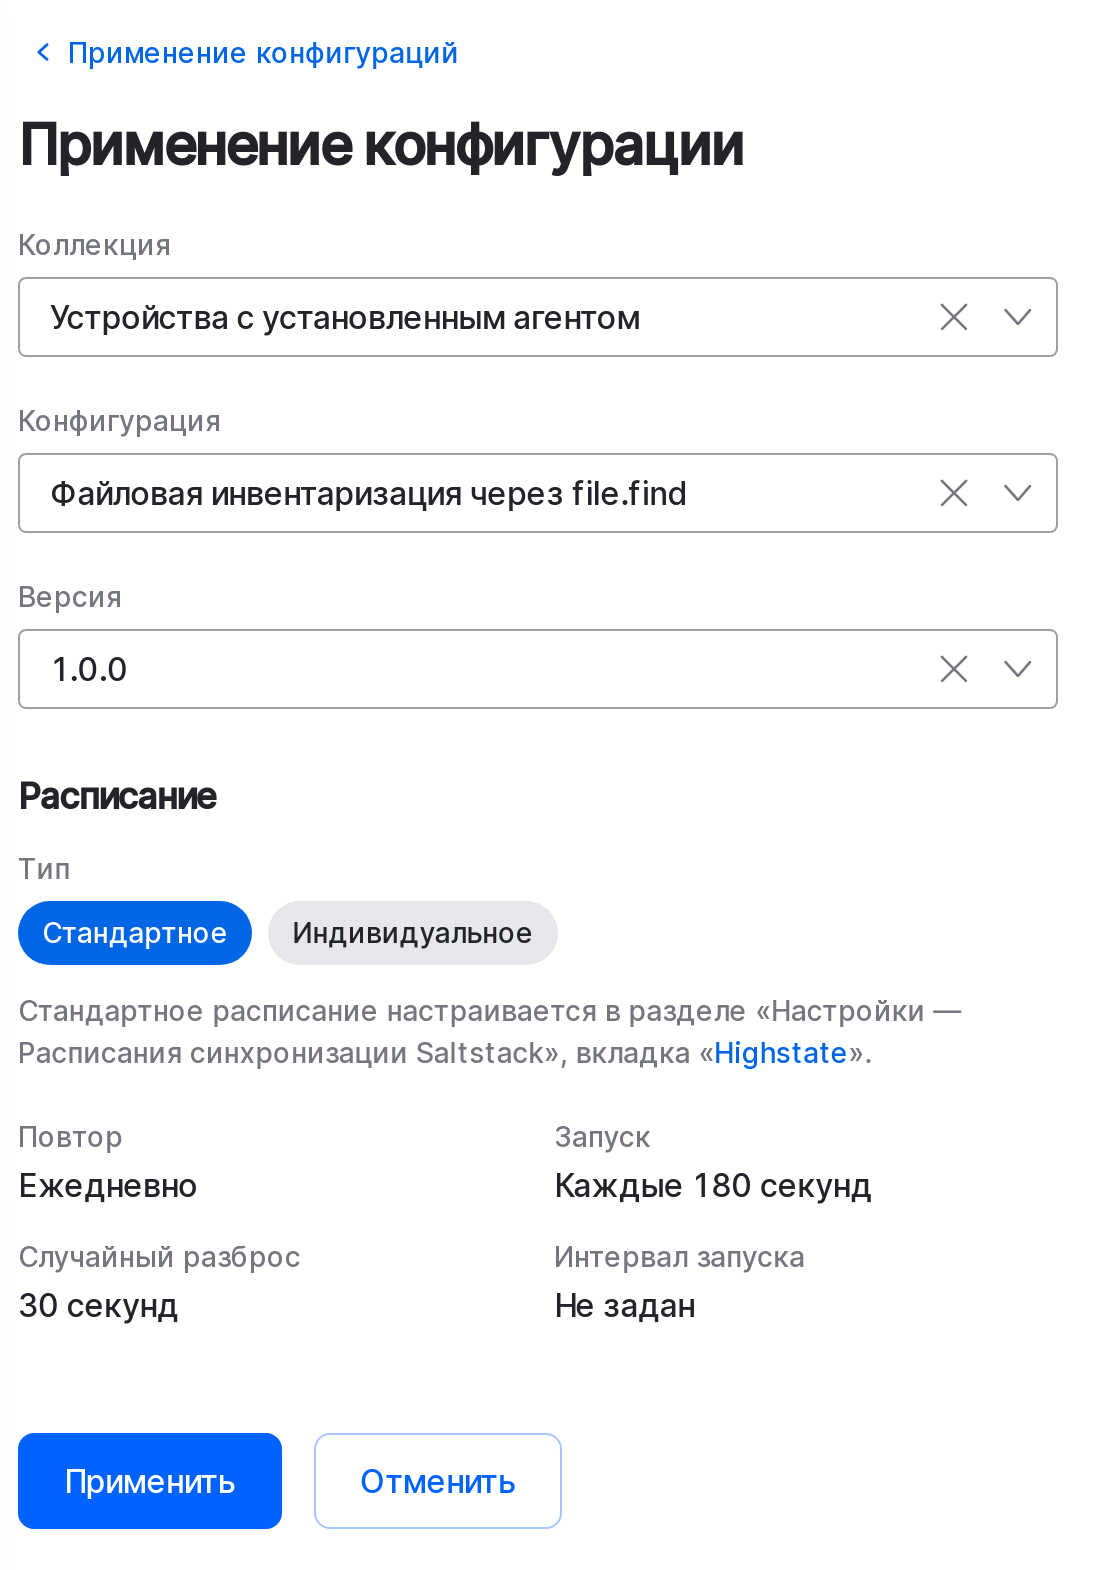This screenshot has width=1105, height=1570.
Task: Clear version 1.0.0 using the X icon
Action: pos(953,669)
